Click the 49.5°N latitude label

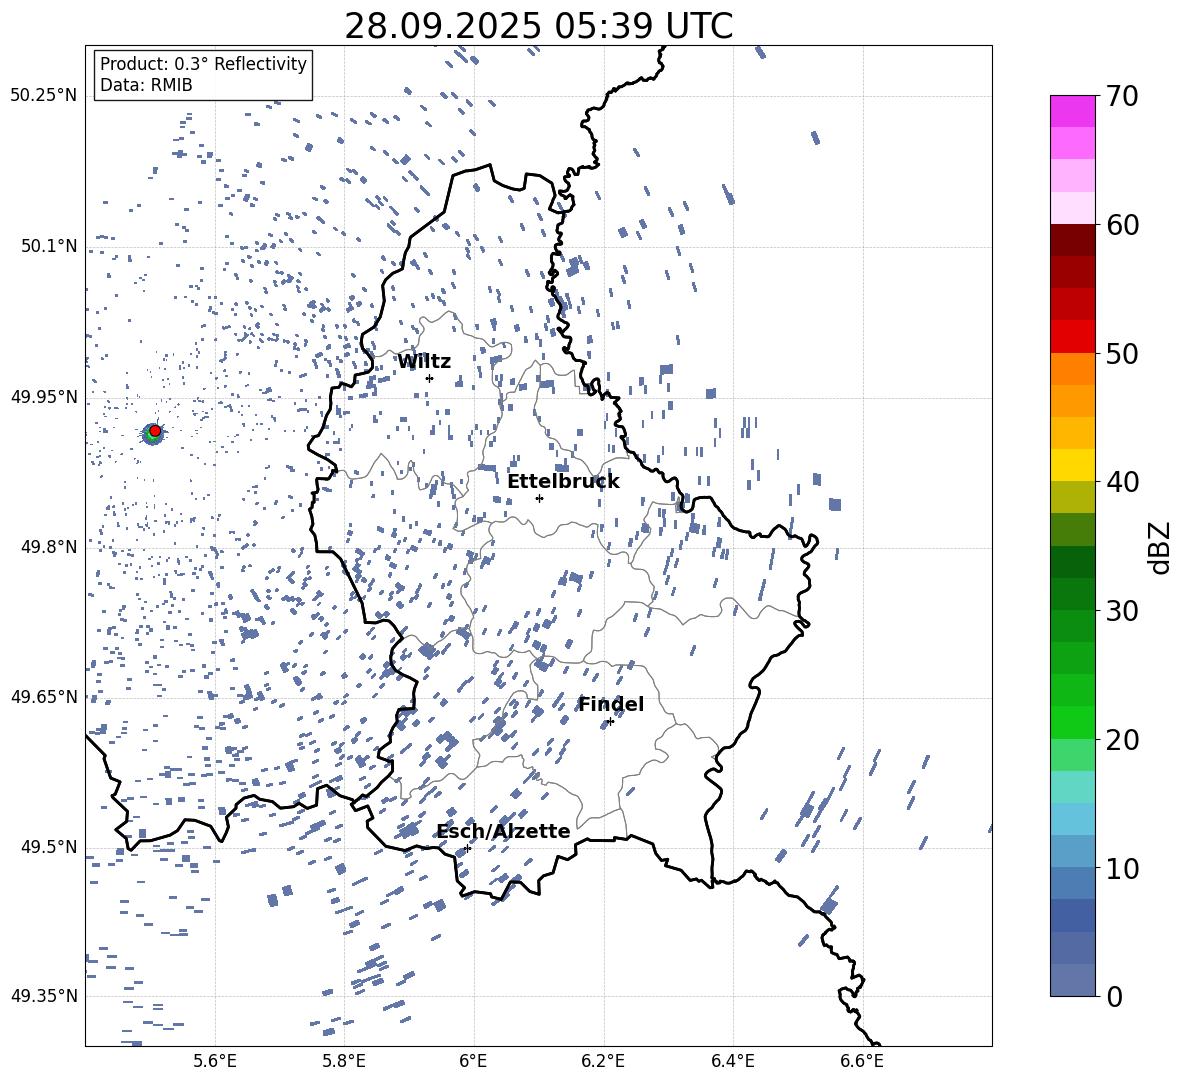[x=48, y=846]
